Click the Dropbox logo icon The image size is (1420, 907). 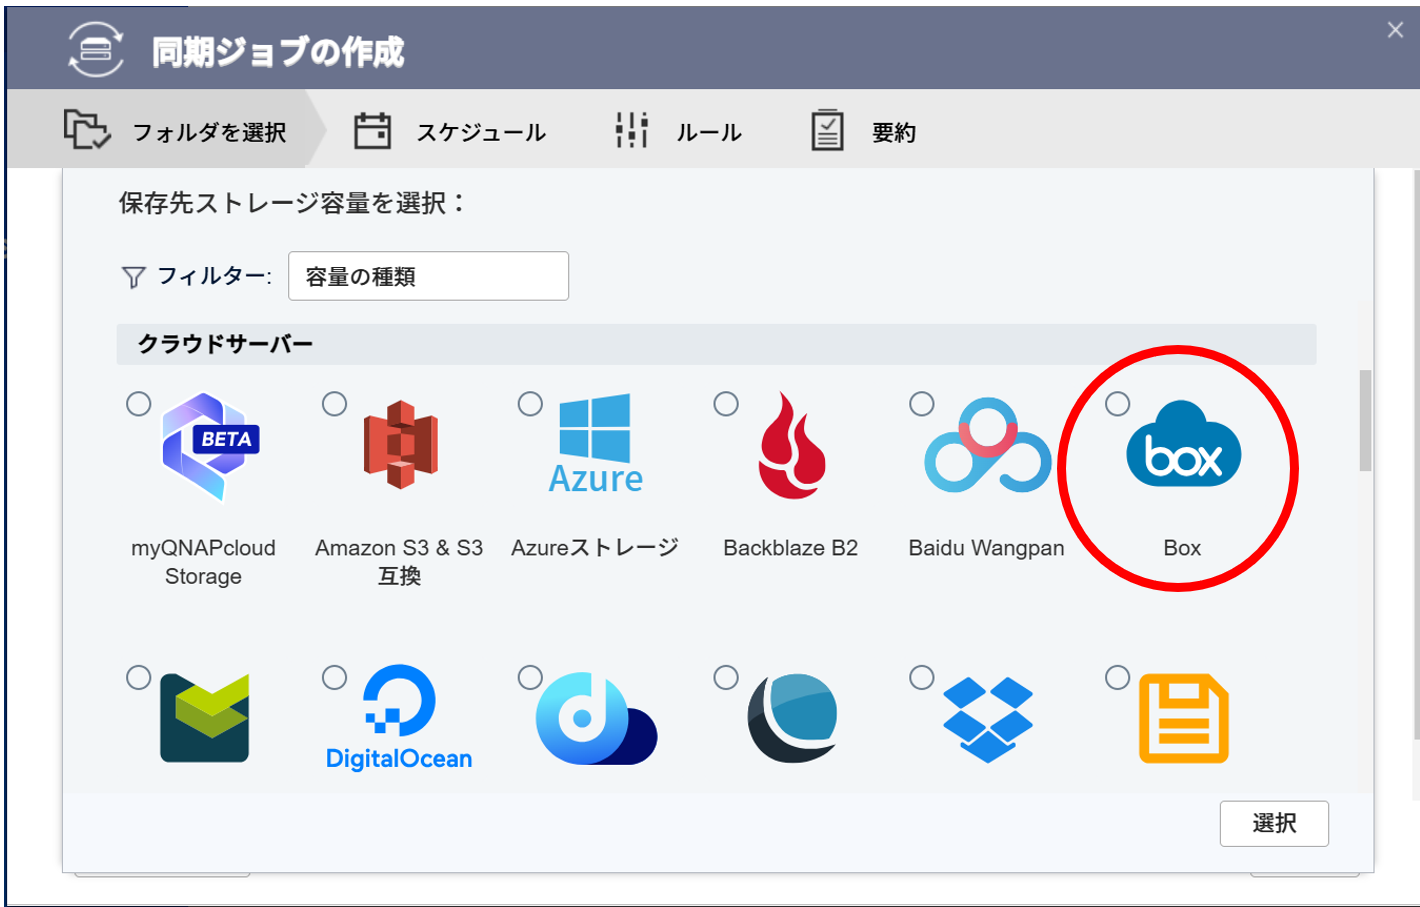[988, 719]
